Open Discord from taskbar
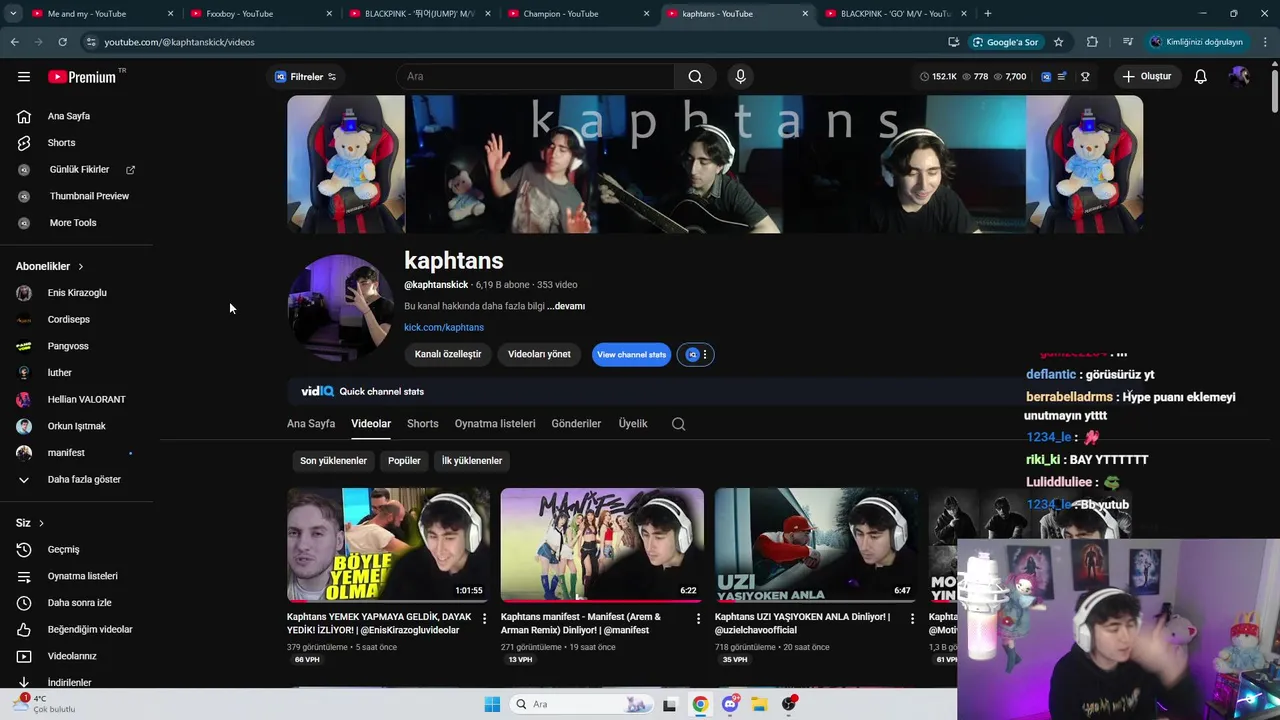The image size is (1280, 720). tap(730, 704)
